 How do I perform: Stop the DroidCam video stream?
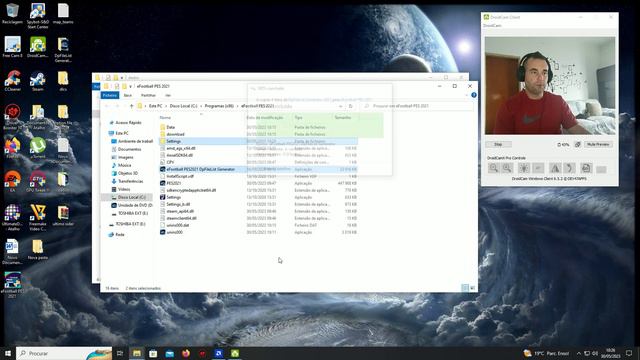pyautogui.click(x=498, y=144)
